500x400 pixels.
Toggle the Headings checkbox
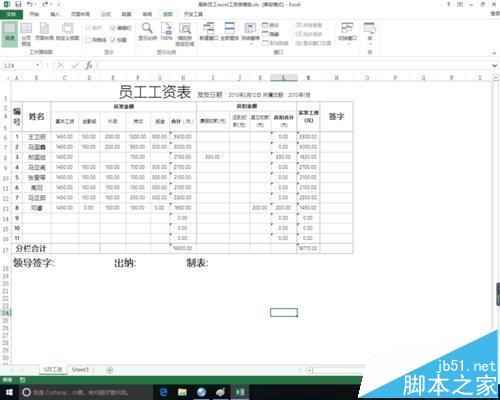118,40
